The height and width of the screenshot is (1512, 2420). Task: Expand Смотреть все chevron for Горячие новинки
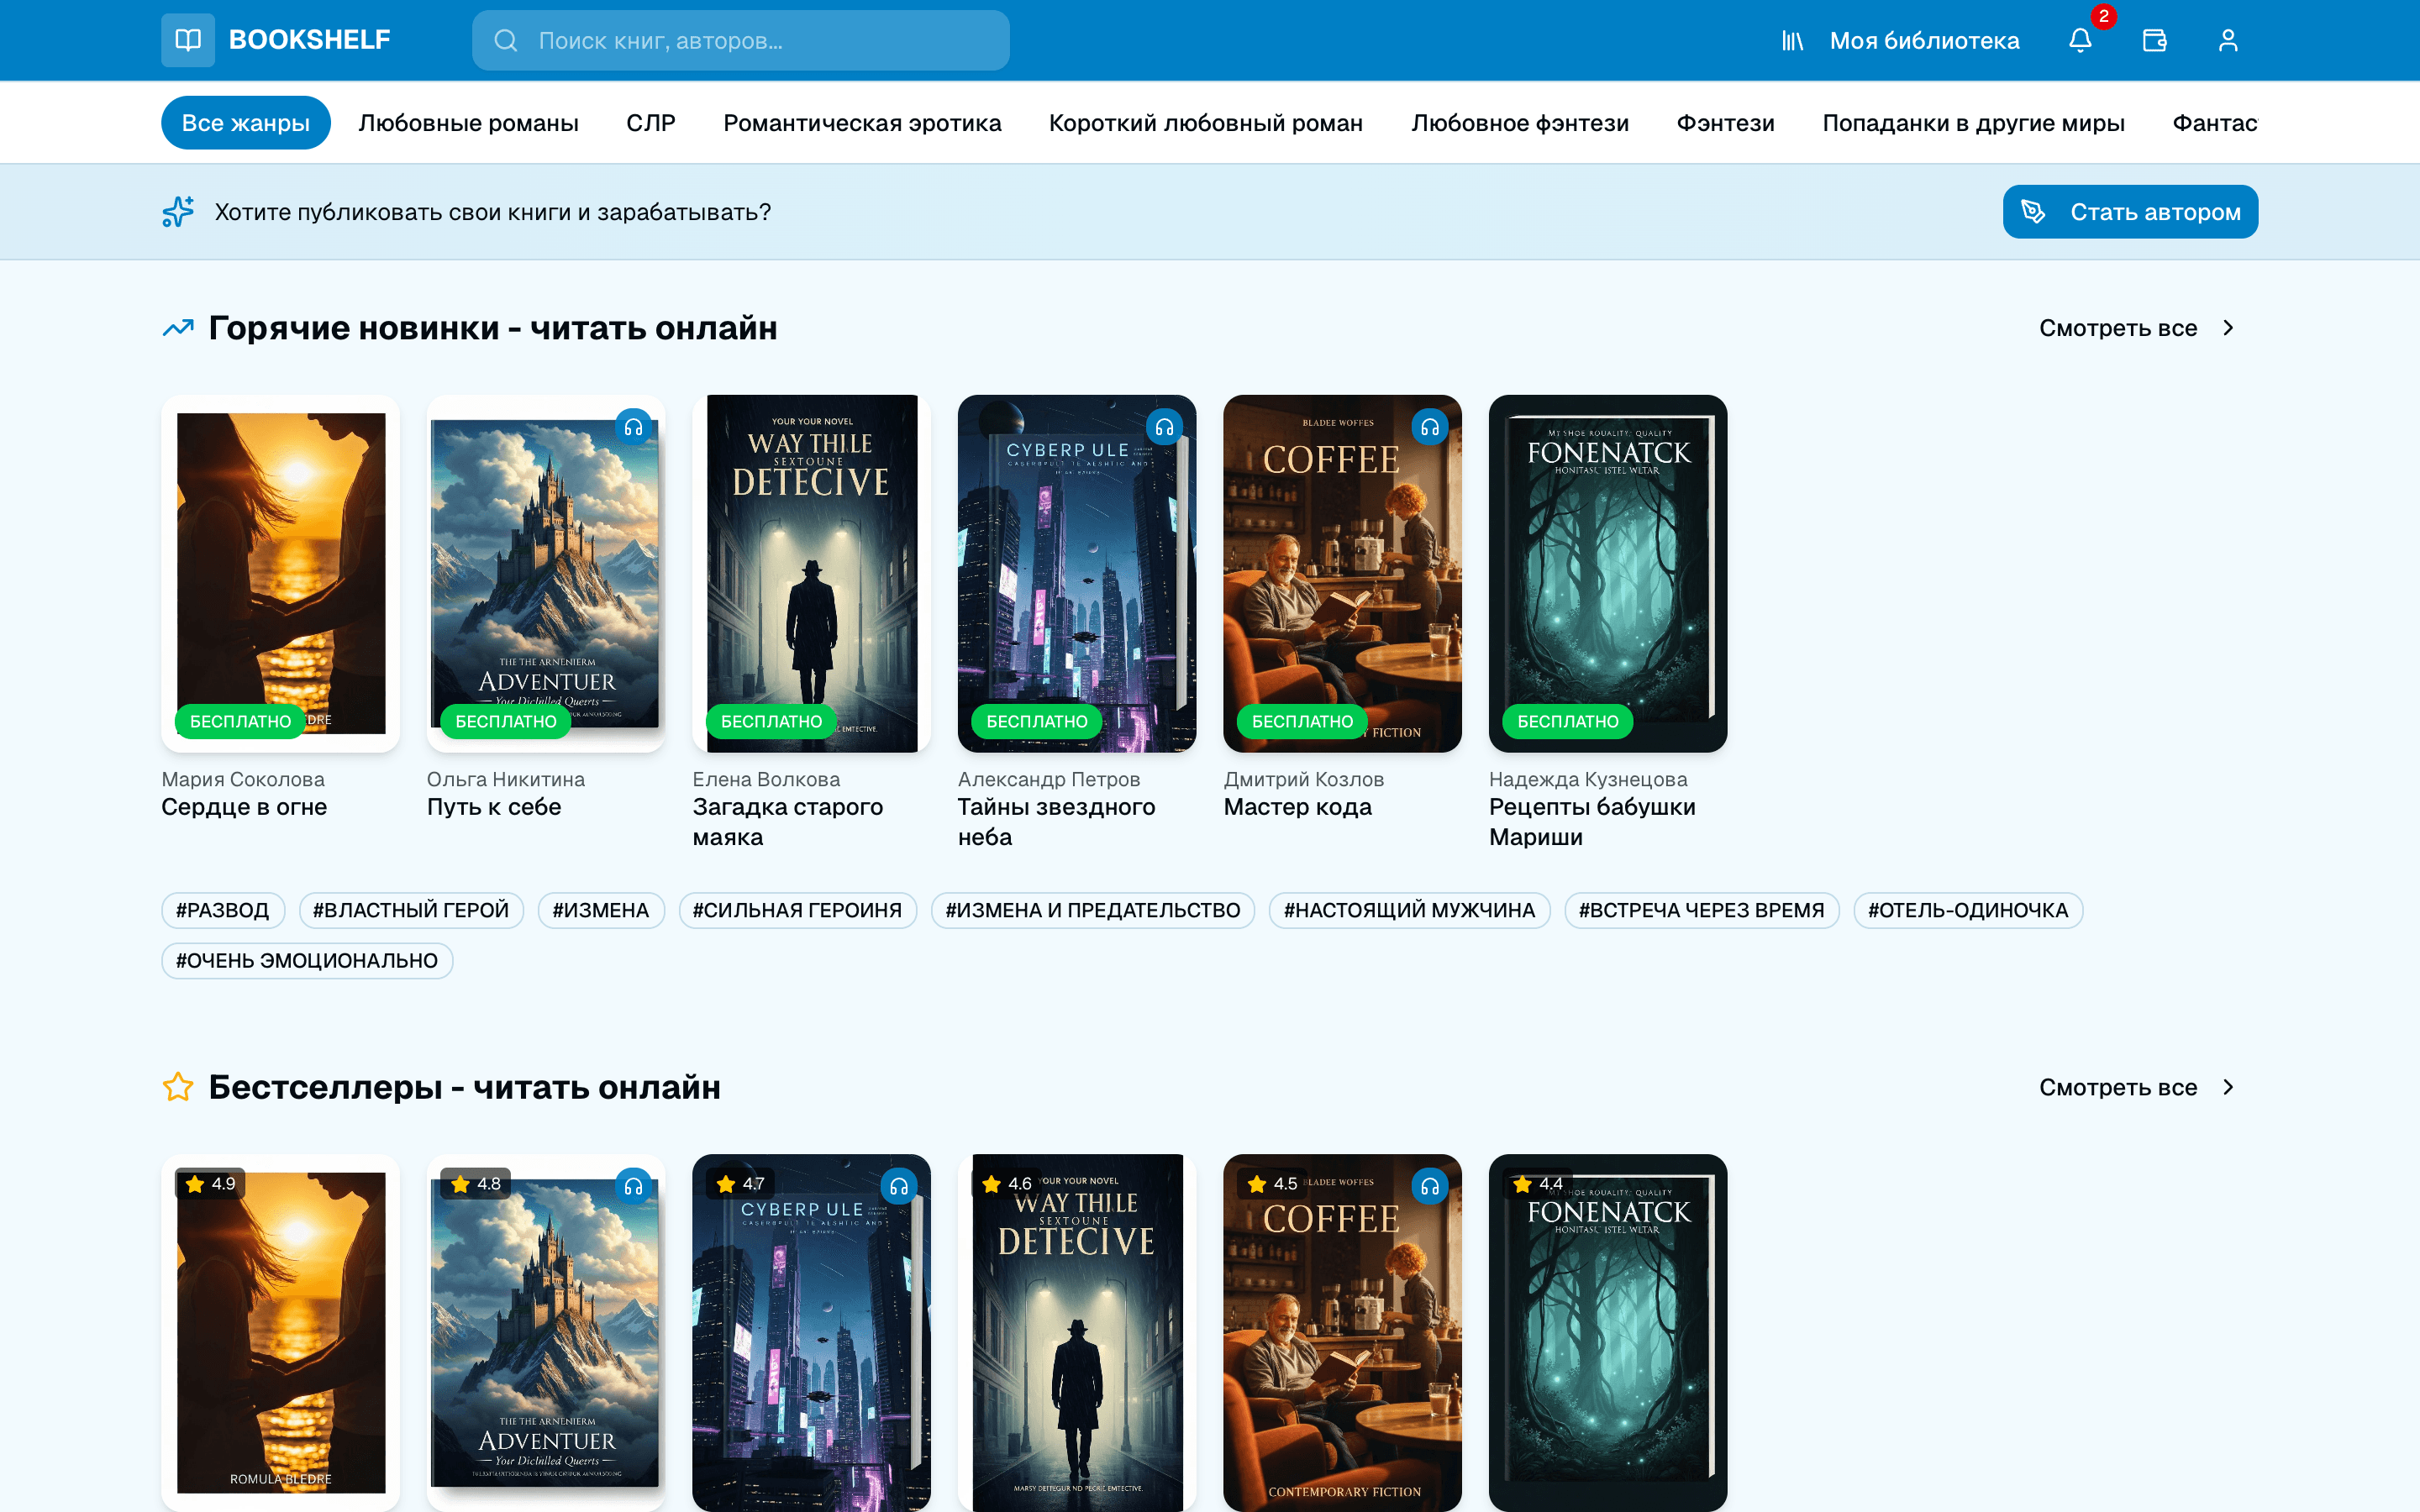click(2228, 328)
